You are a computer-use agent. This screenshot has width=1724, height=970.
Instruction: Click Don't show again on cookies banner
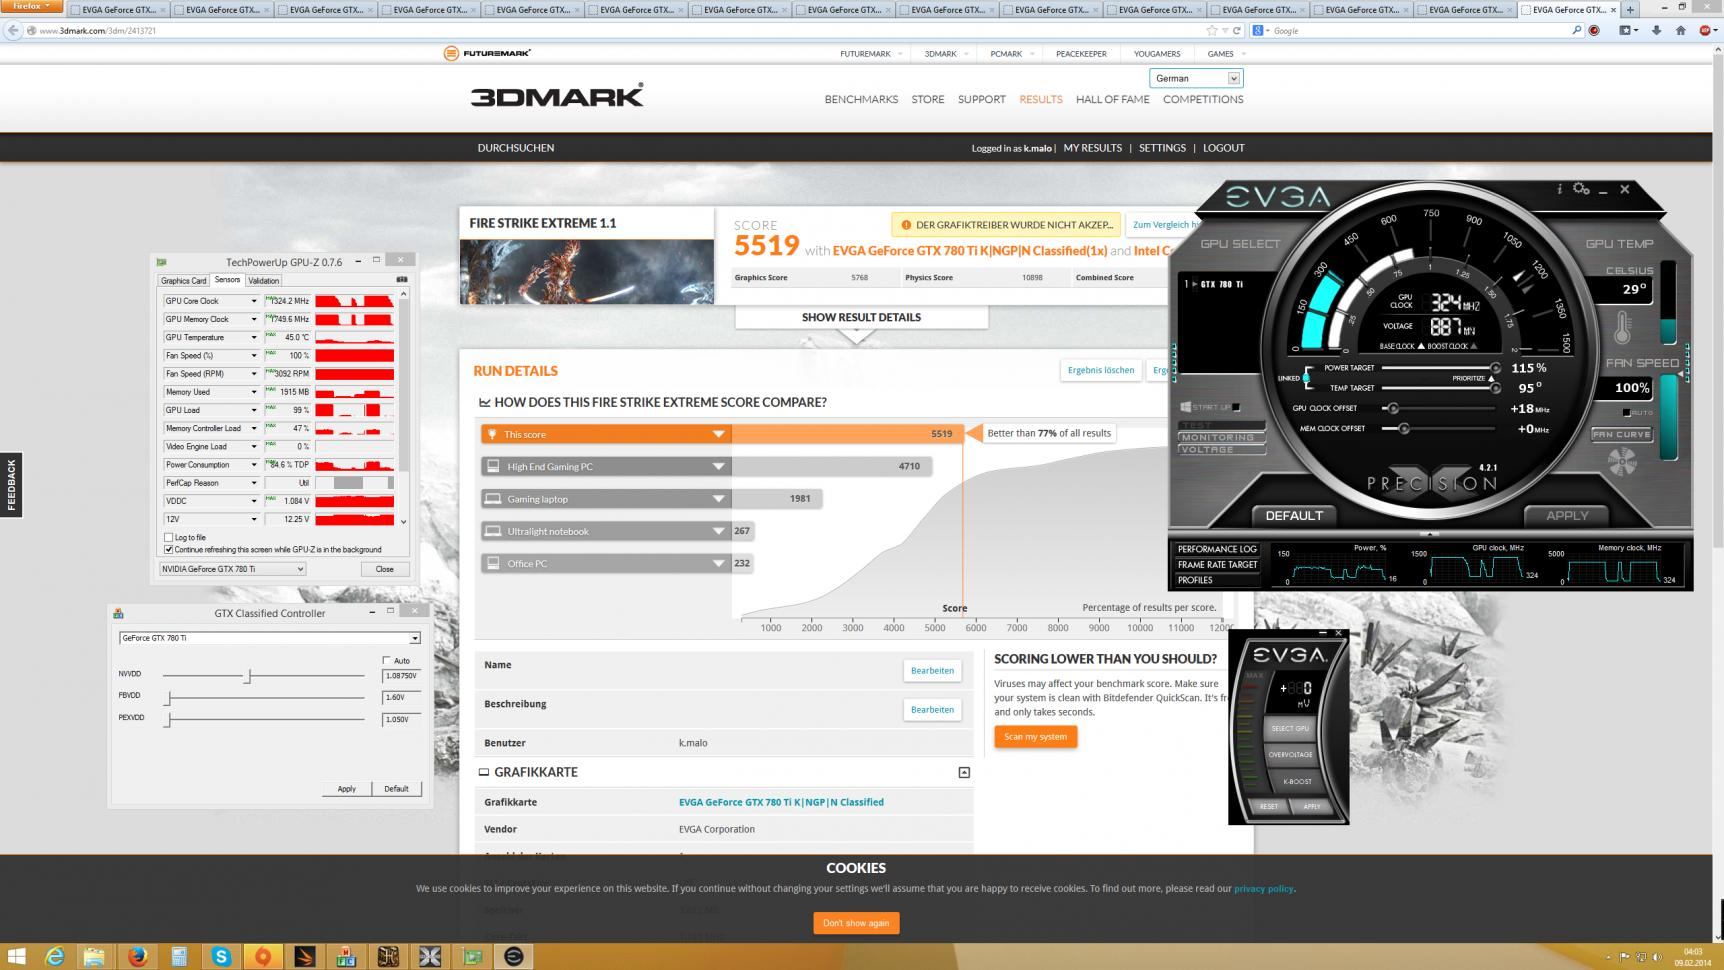[856, 923]
